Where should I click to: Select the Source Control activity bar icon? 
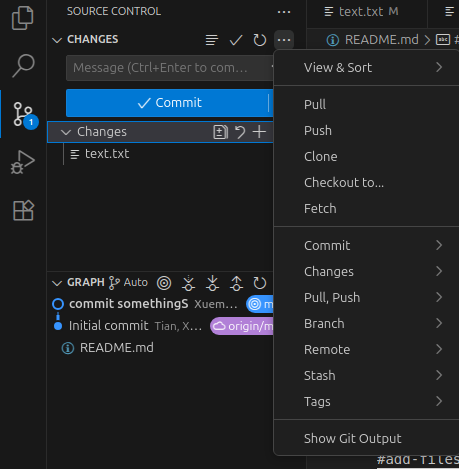[23, 114]
